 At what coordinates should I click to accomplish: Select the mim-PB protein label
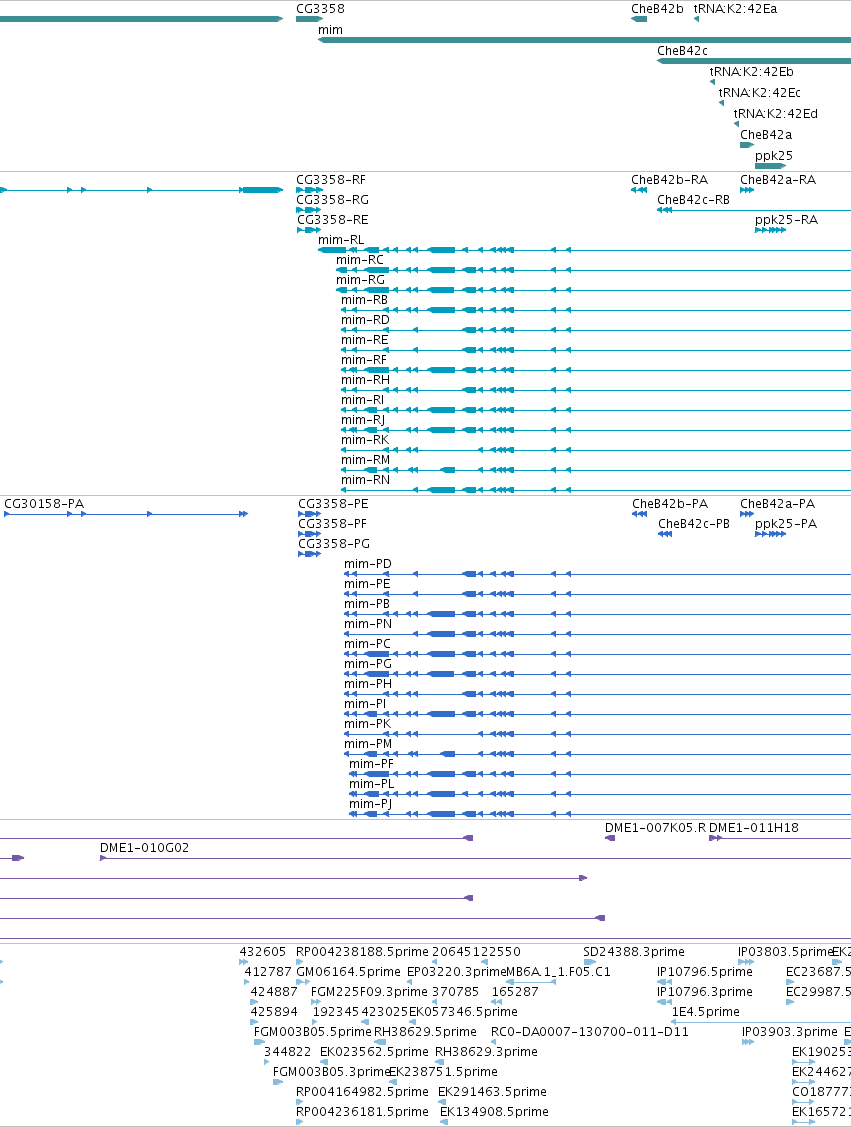coord(367,604)
